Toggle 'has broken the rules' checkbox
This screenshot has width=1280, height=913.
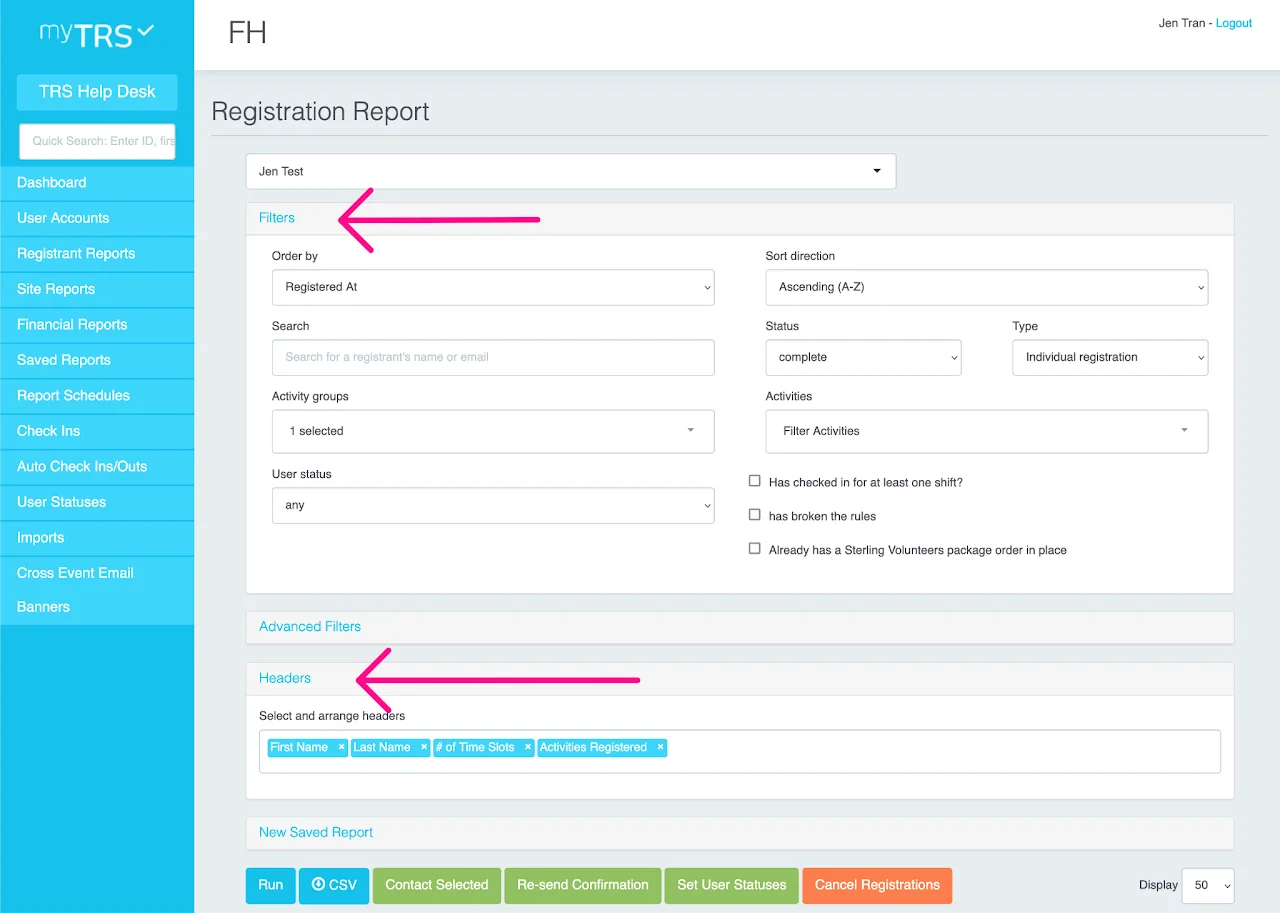755,515
